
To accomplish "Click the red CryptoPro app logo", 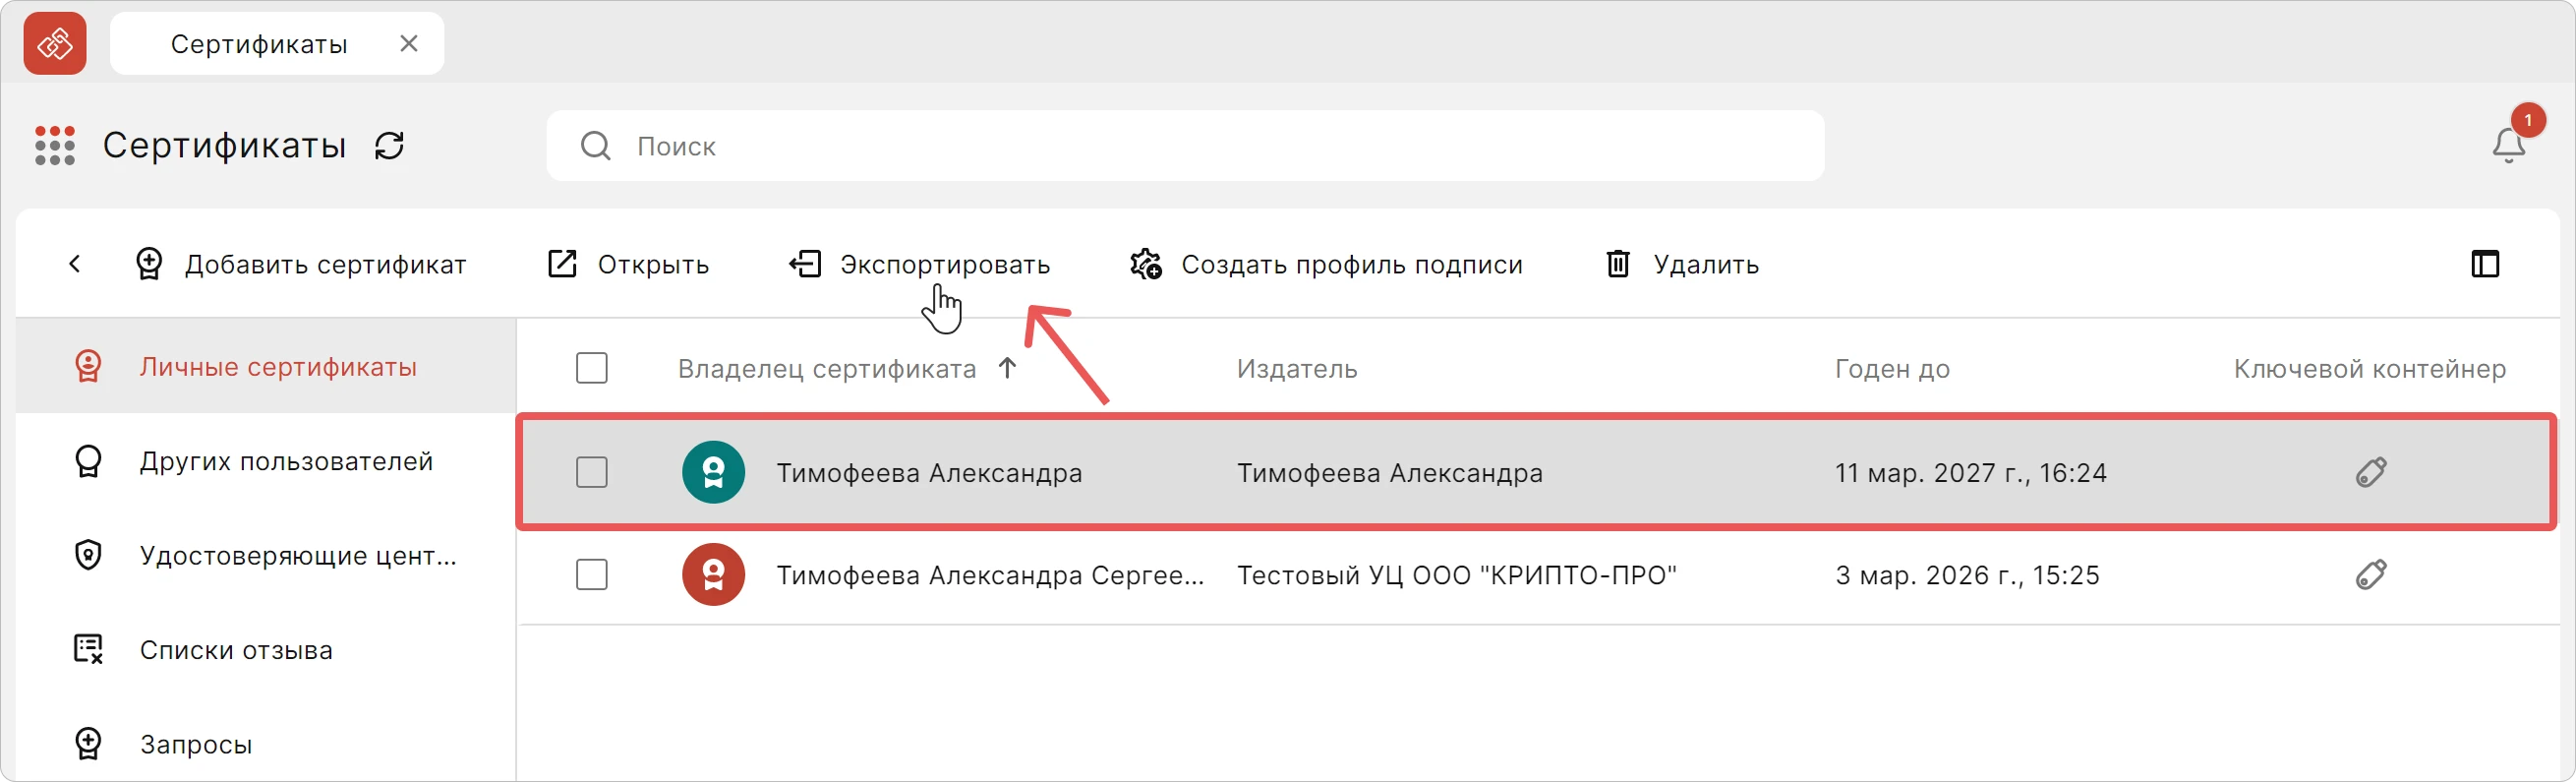I will (55, 43).
